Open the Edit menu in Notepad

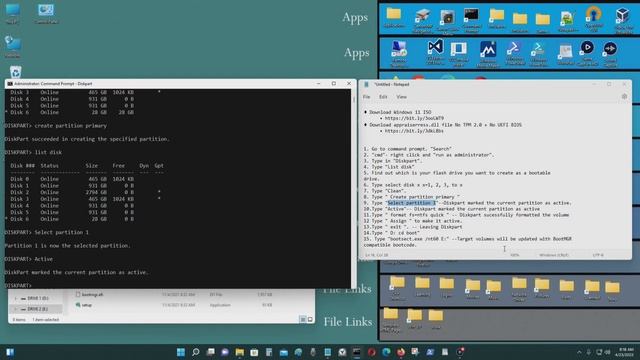coord(383,97)
